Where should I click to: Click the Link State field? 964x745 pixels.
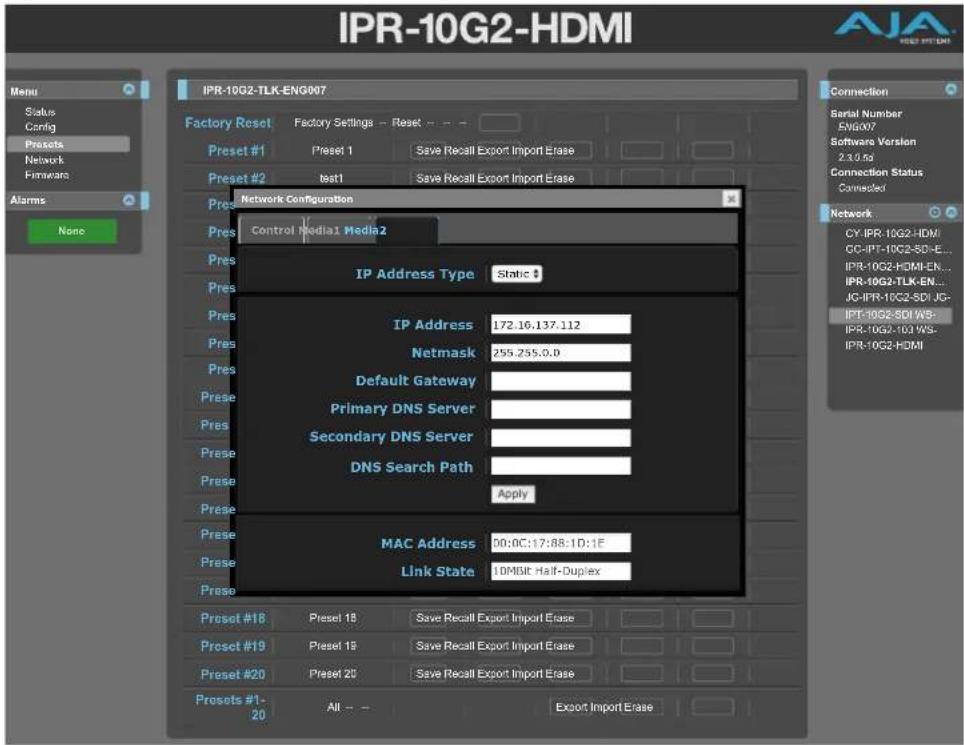pos(561,571)
